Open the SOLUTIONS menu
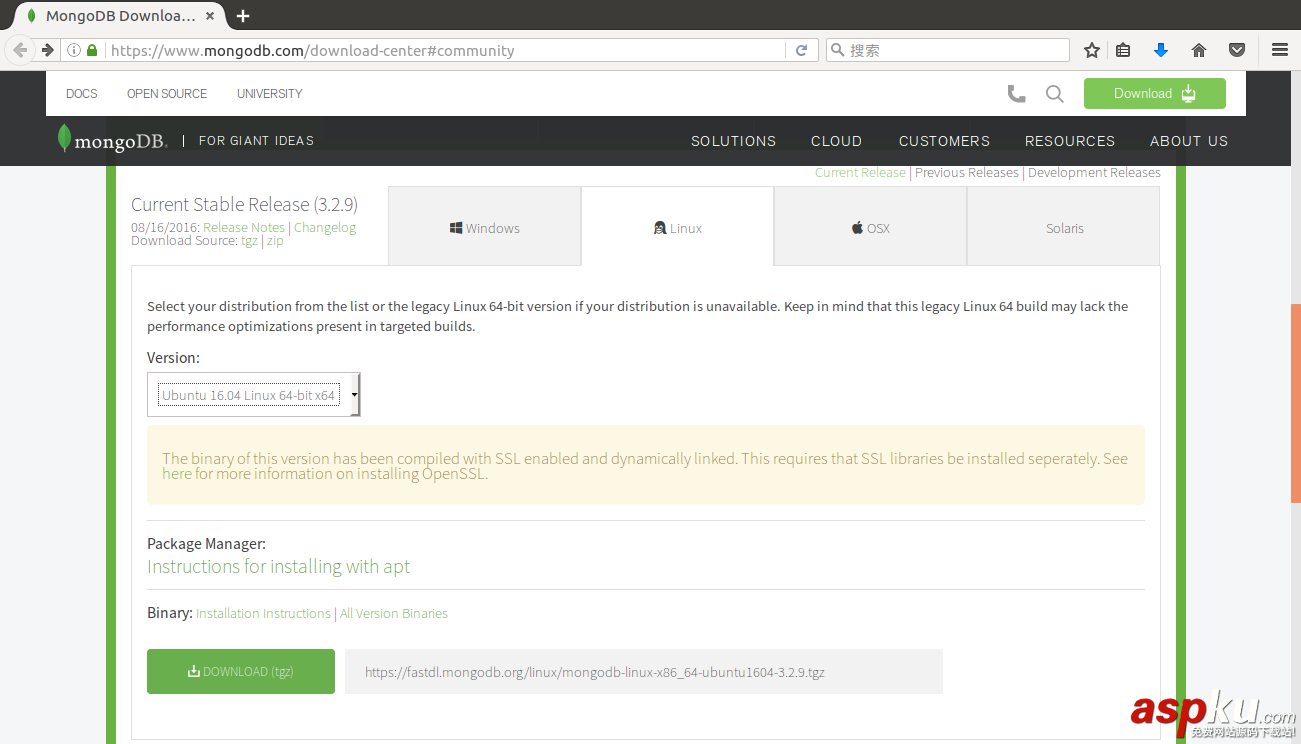1301x744 pixels. coord(733,141)
